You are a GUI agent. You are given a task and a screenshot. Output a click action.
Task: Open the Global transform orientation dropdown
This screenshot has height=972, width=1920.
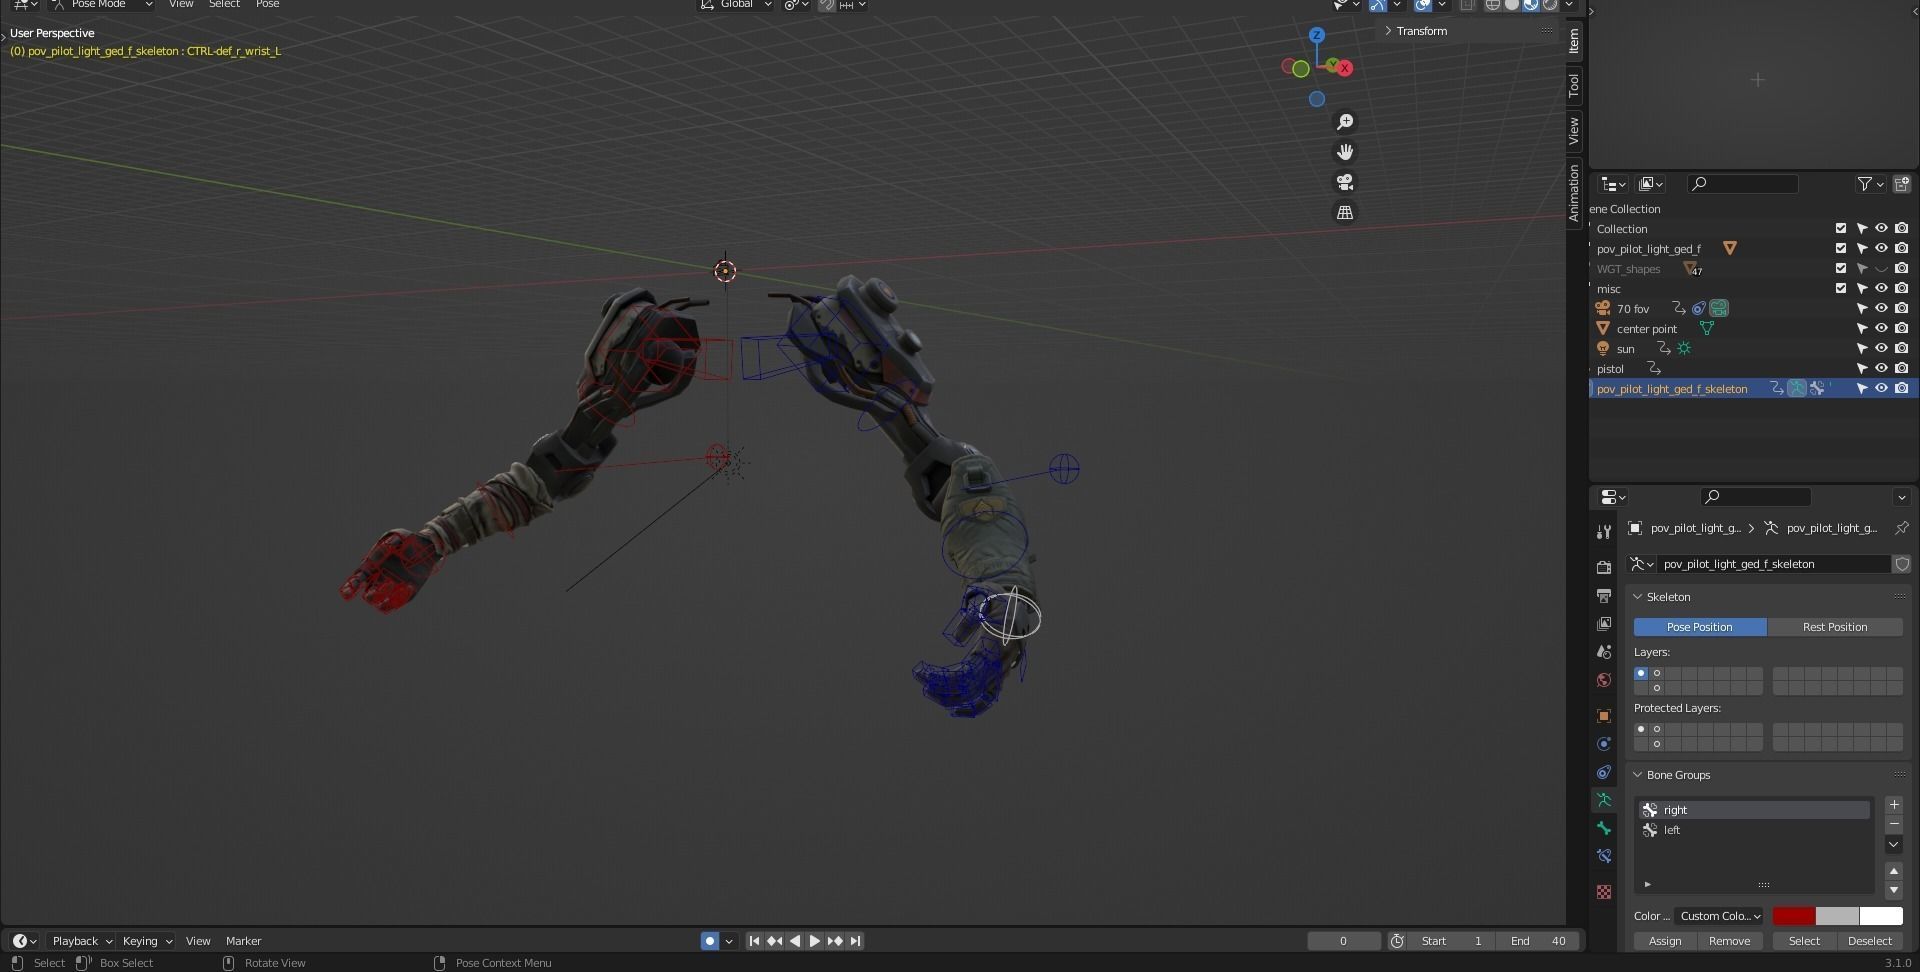pos(737,5)
